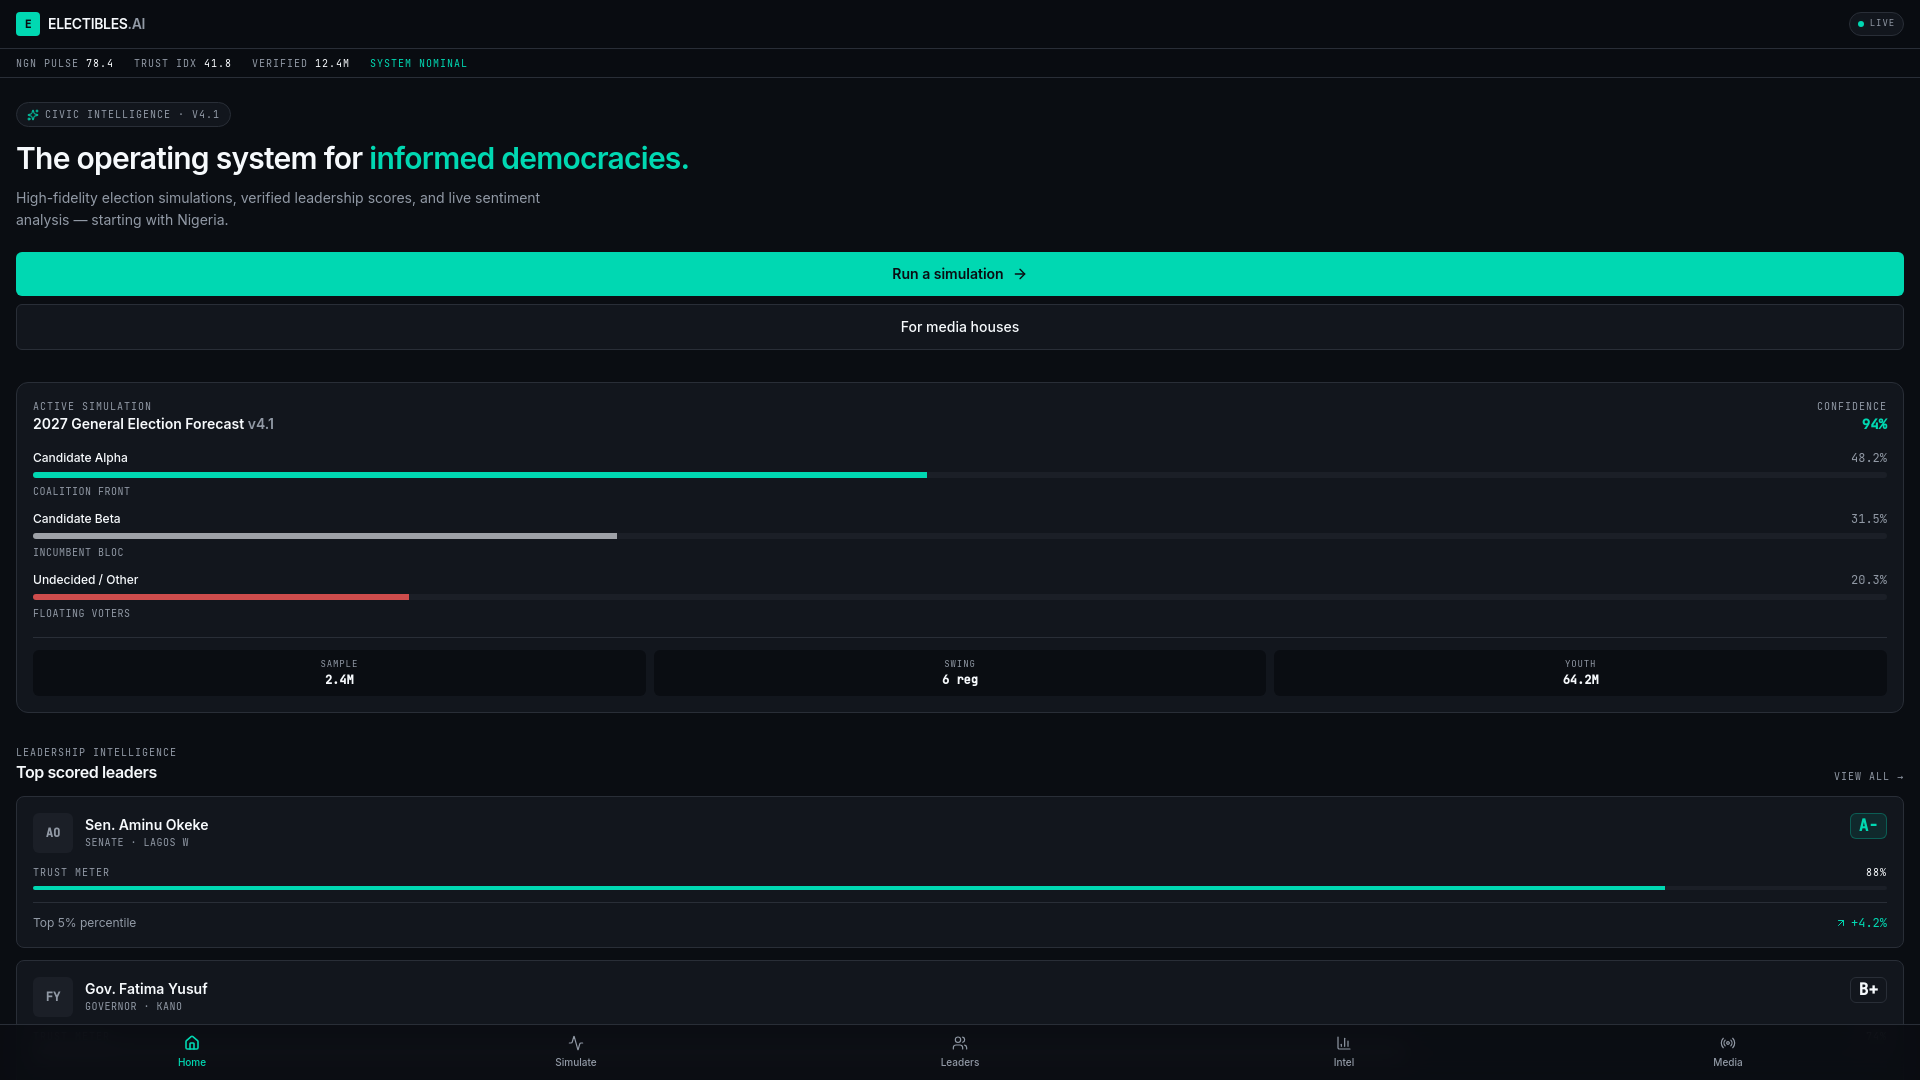Click the Undecided / Other red bar
This screenshot has width=1920, height=1080.
(x=221, y=597)
